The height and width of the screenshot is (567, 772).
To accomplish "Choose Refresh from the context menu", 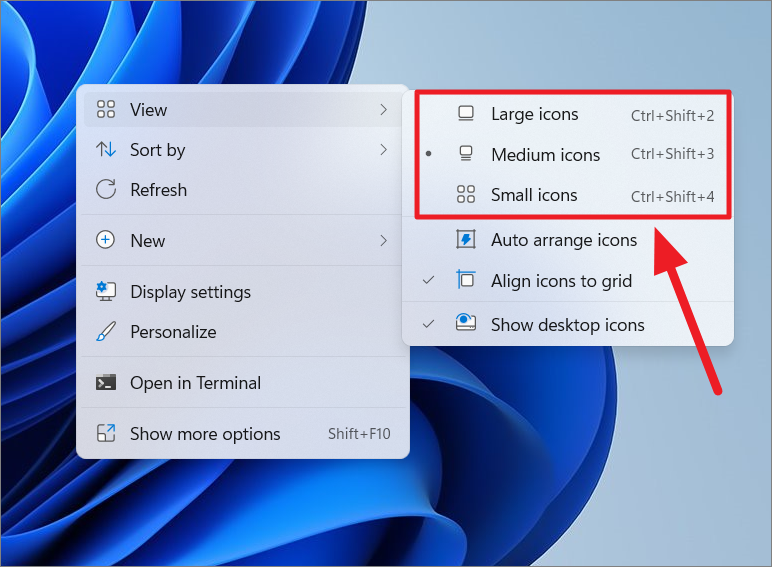I will [243, 189].
